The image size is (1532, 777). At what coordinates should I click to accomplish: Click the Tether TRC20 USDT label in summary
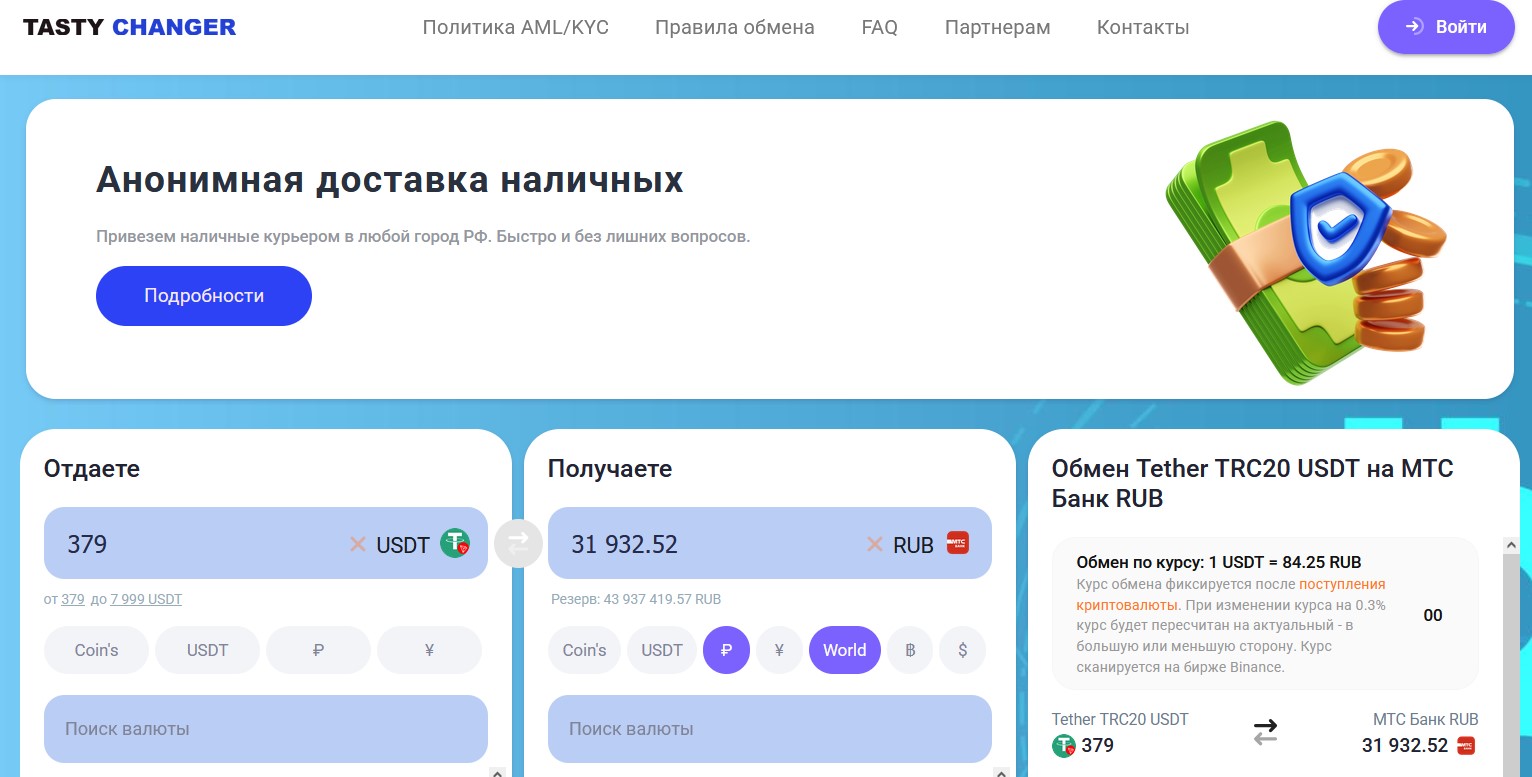1120,719
